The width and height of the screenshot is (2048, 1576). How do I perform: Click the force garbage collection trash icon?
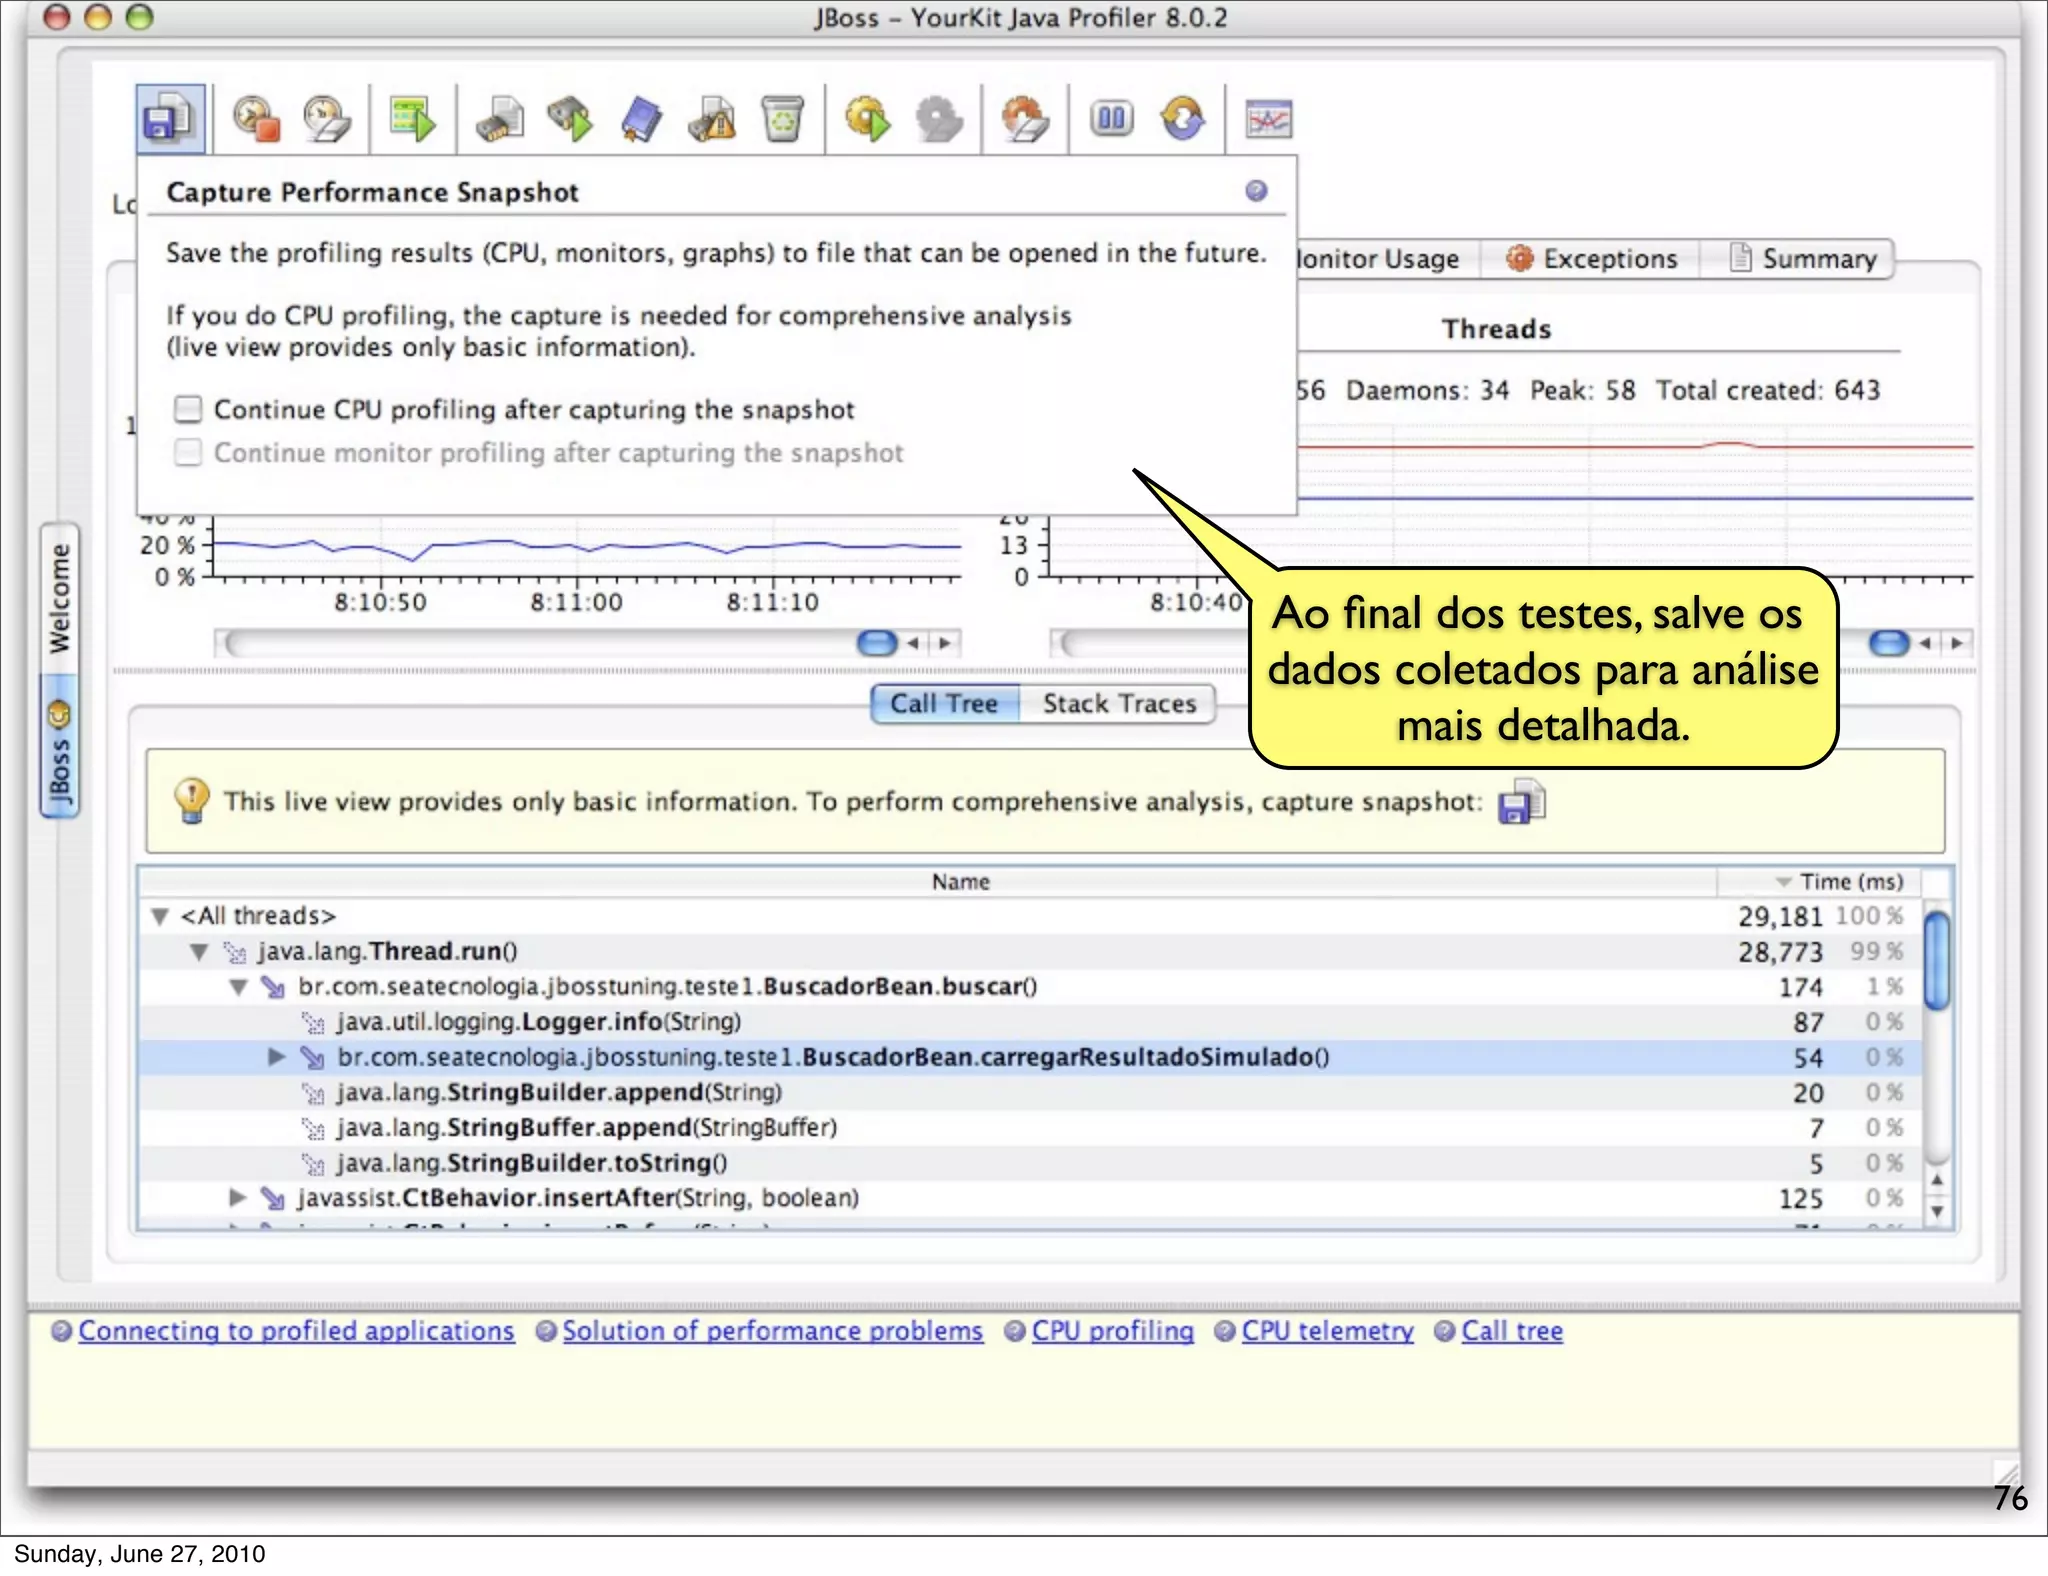click(782, 120)
